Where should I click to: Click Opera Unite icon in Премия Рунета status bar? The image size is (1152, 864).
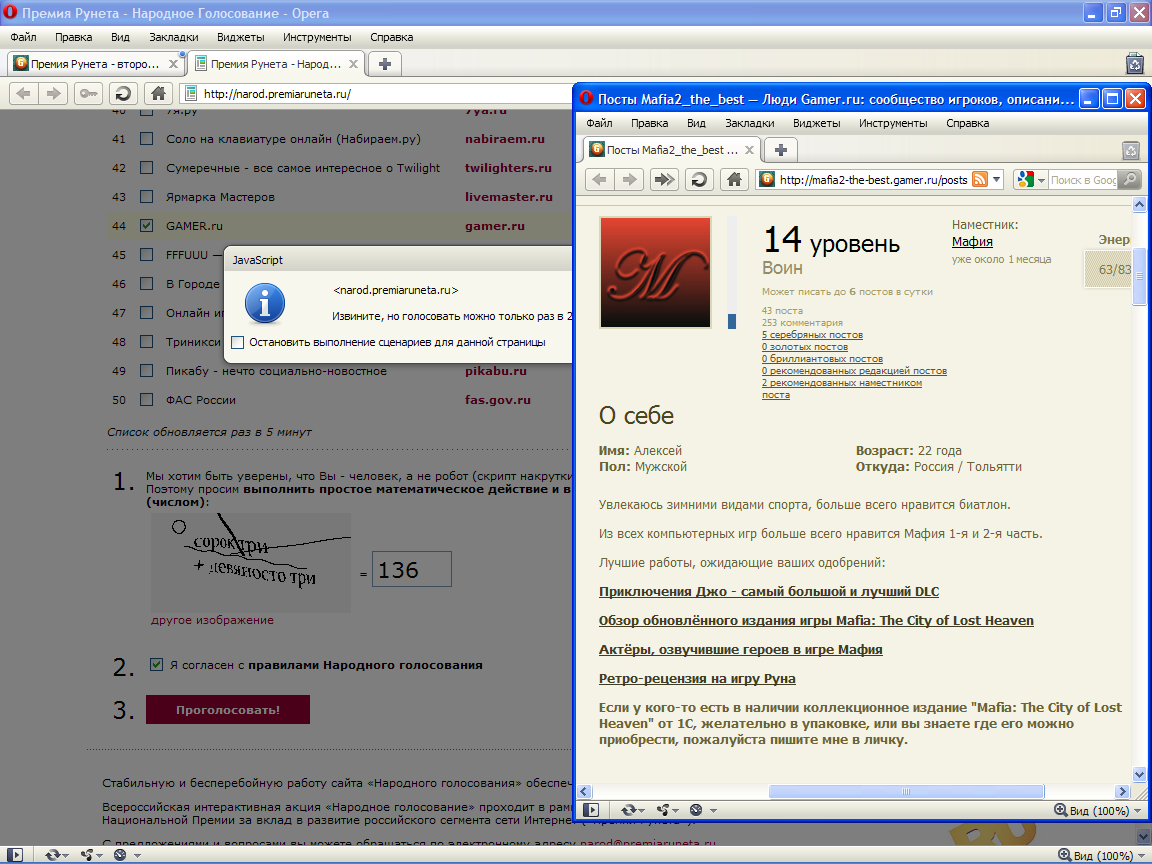point(87,855)
